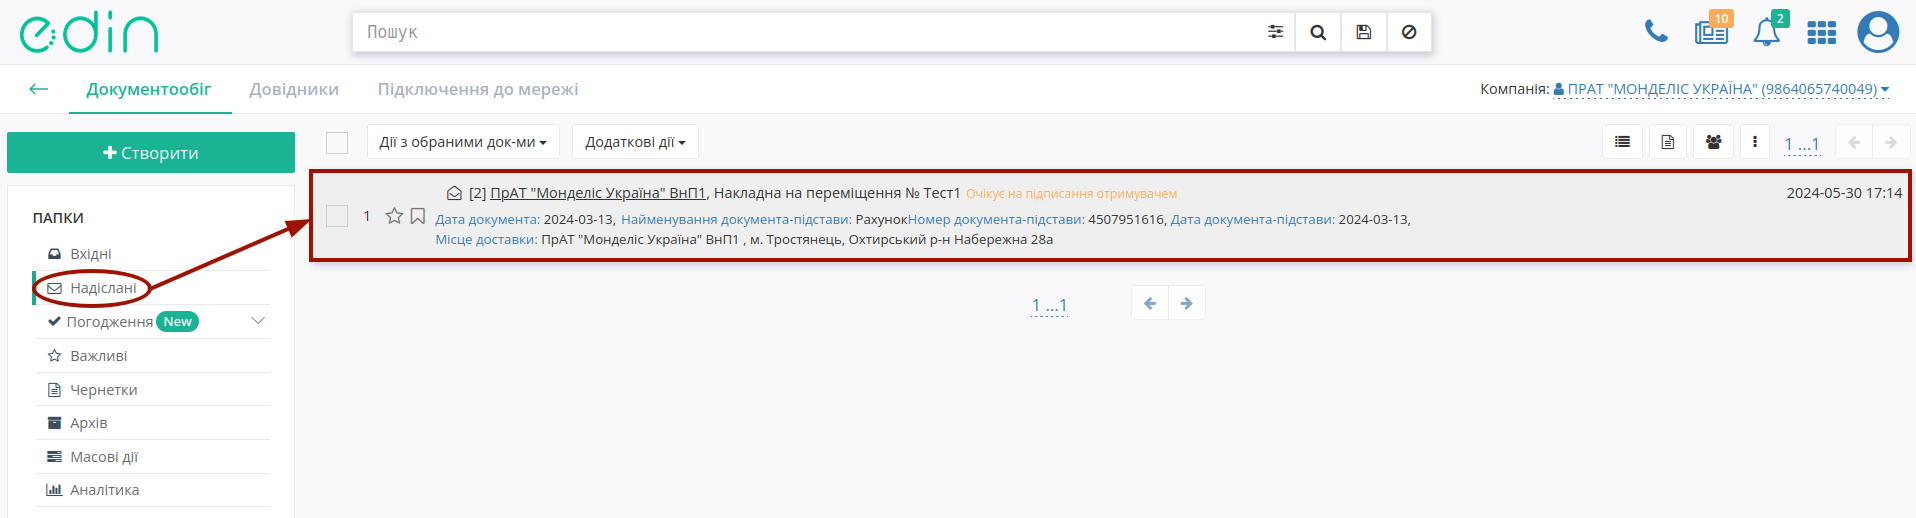Open the EDIN logo home link
This screenshot has width=1916, height=518.
tap(89, 33)
